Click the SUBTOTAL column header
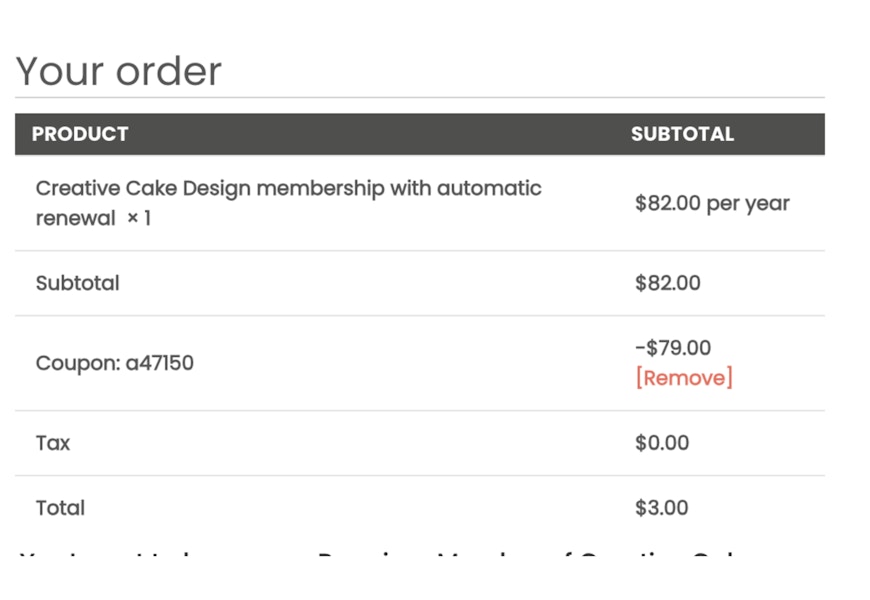Screen dimensions: 870x600 682,134
